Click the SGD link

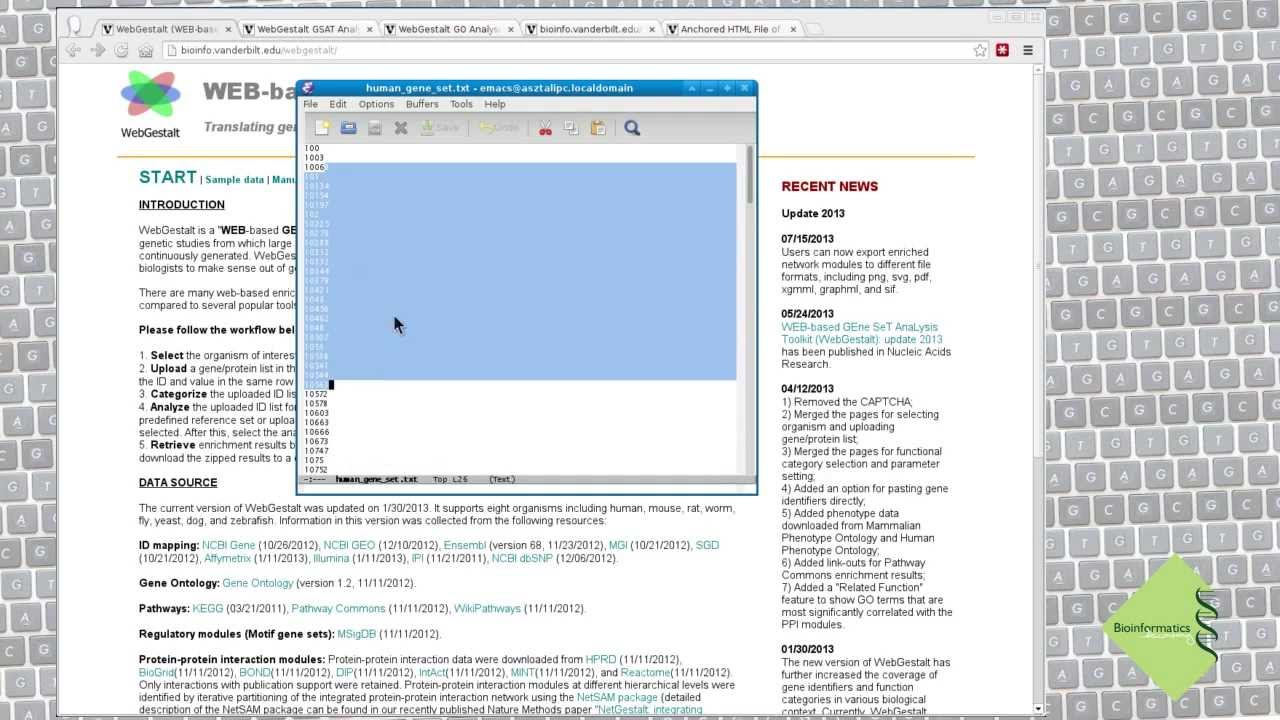click(x=707, y=545)
